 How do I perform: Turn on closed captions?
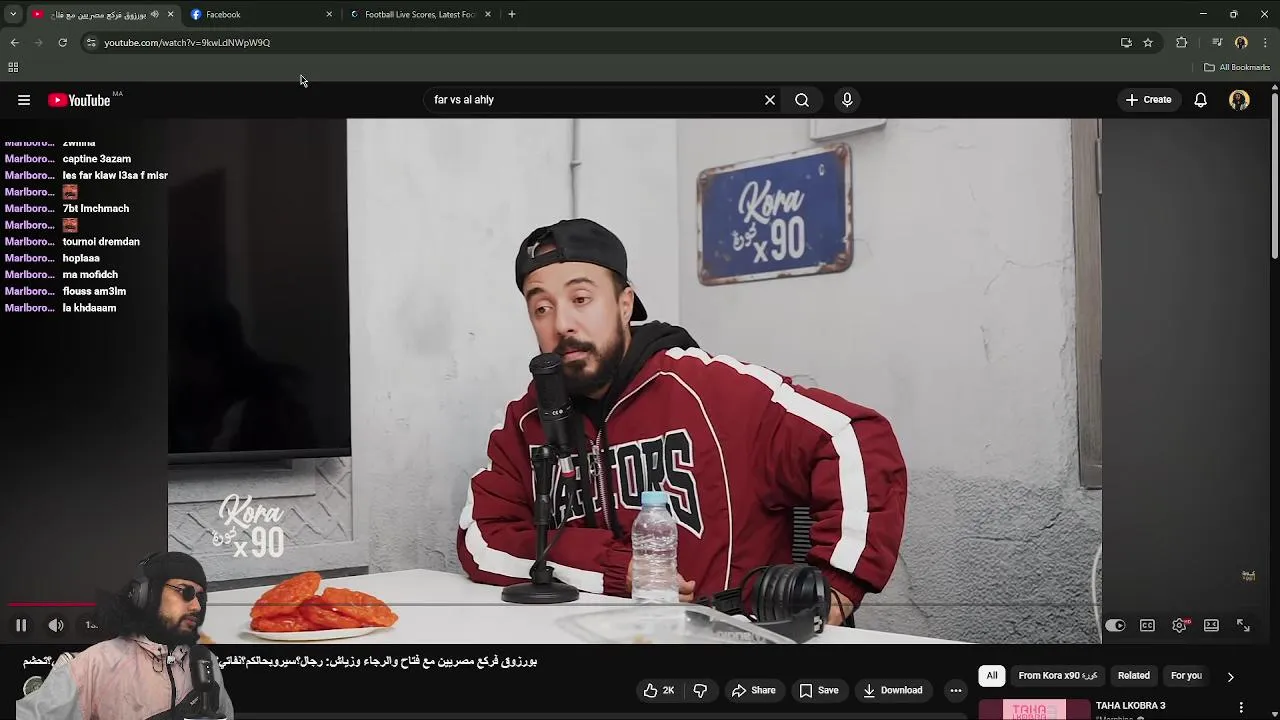pyautogui.click(x=1147, y=625)
